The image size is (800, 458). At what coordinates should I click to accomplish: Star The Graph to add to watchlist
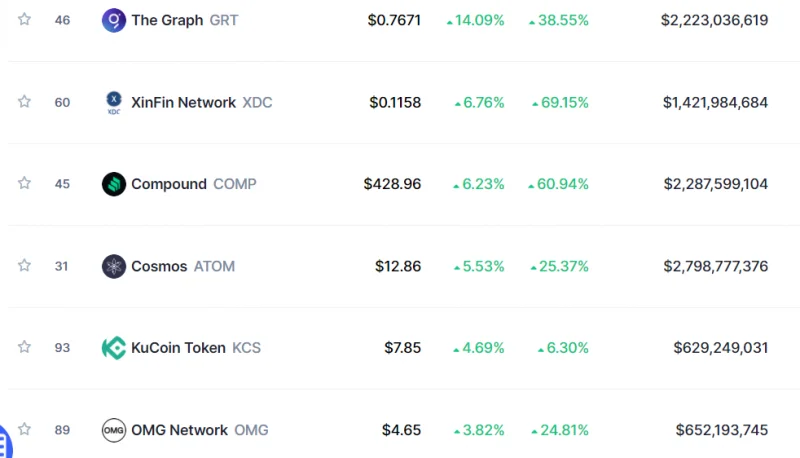pyautogui.click(x=24, y=19)
